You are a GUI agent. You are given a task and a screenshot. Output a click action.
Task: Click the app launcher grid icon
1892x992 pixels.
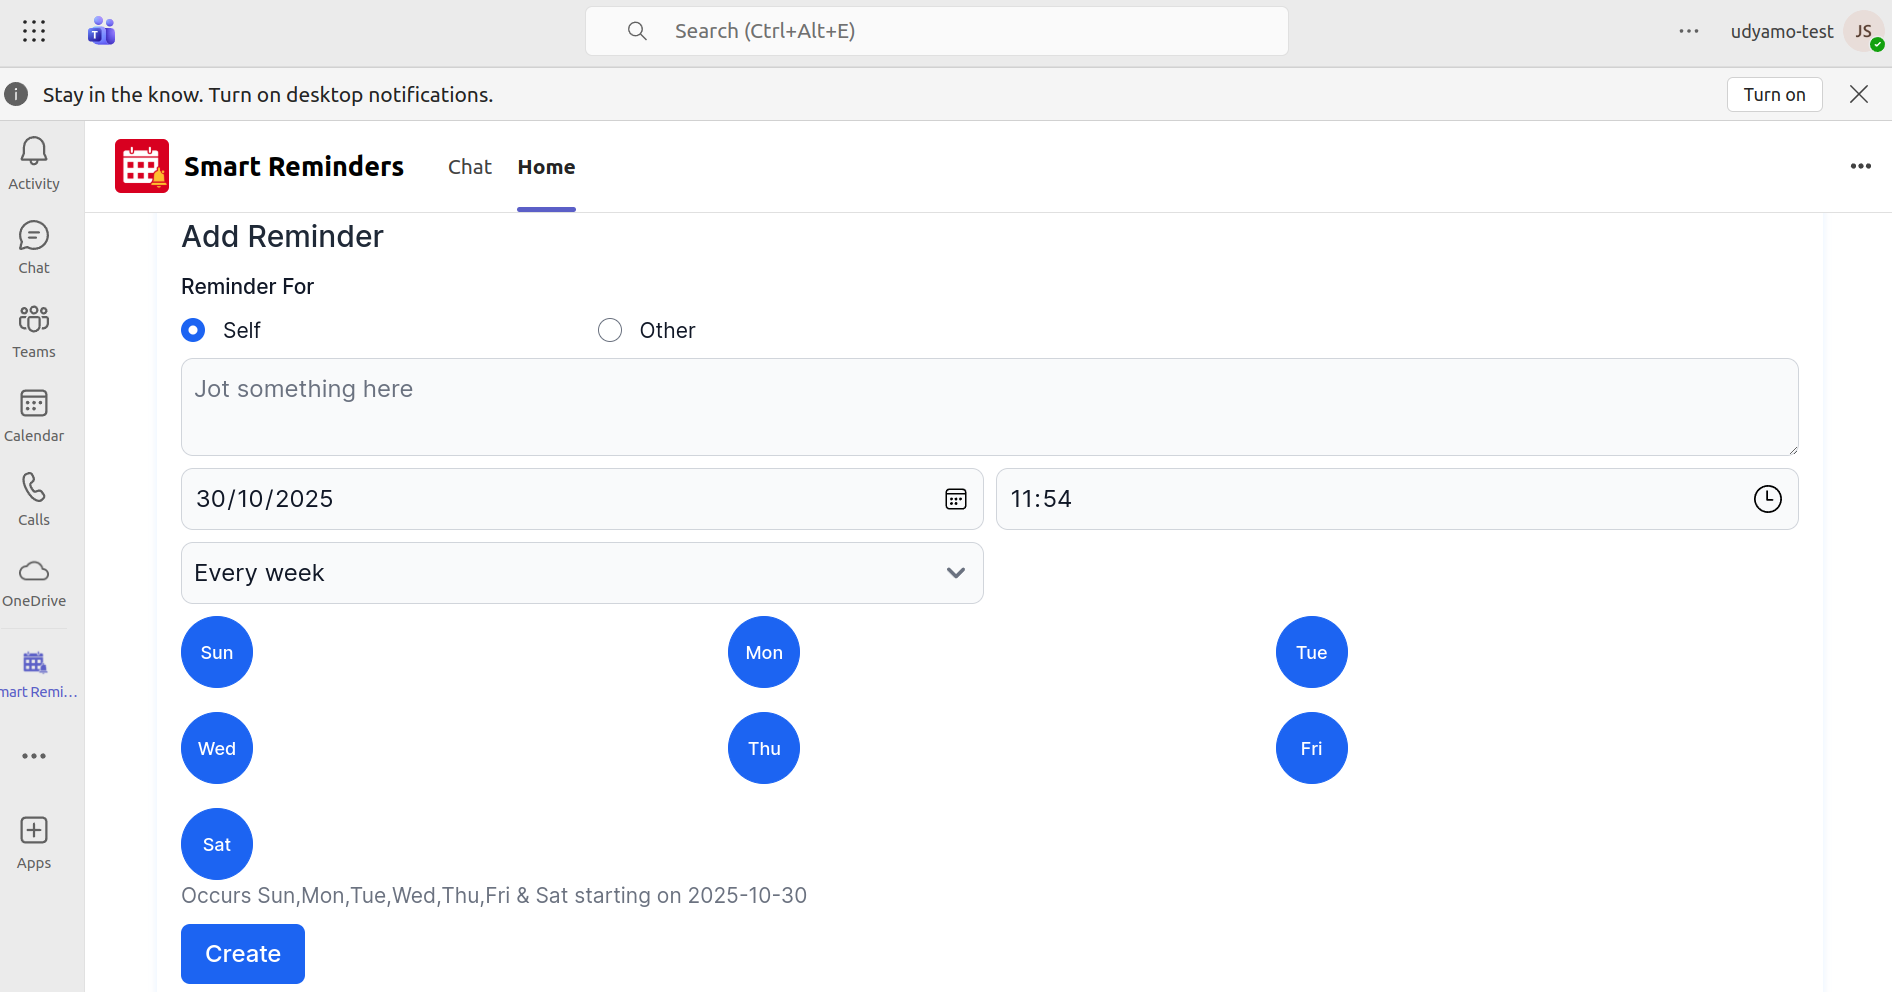click(x=34, y=31)
